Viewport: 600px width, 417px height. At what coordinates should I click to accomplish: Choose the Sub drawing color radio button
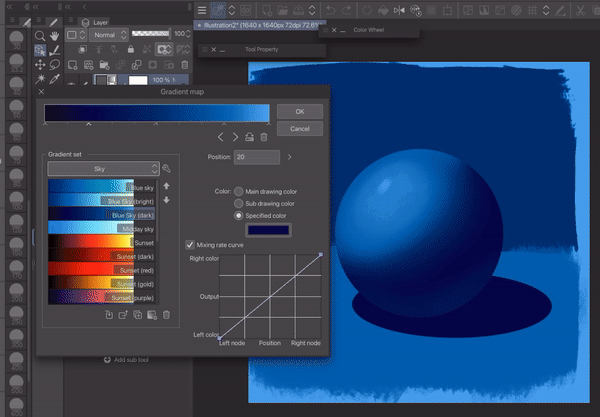238,202
